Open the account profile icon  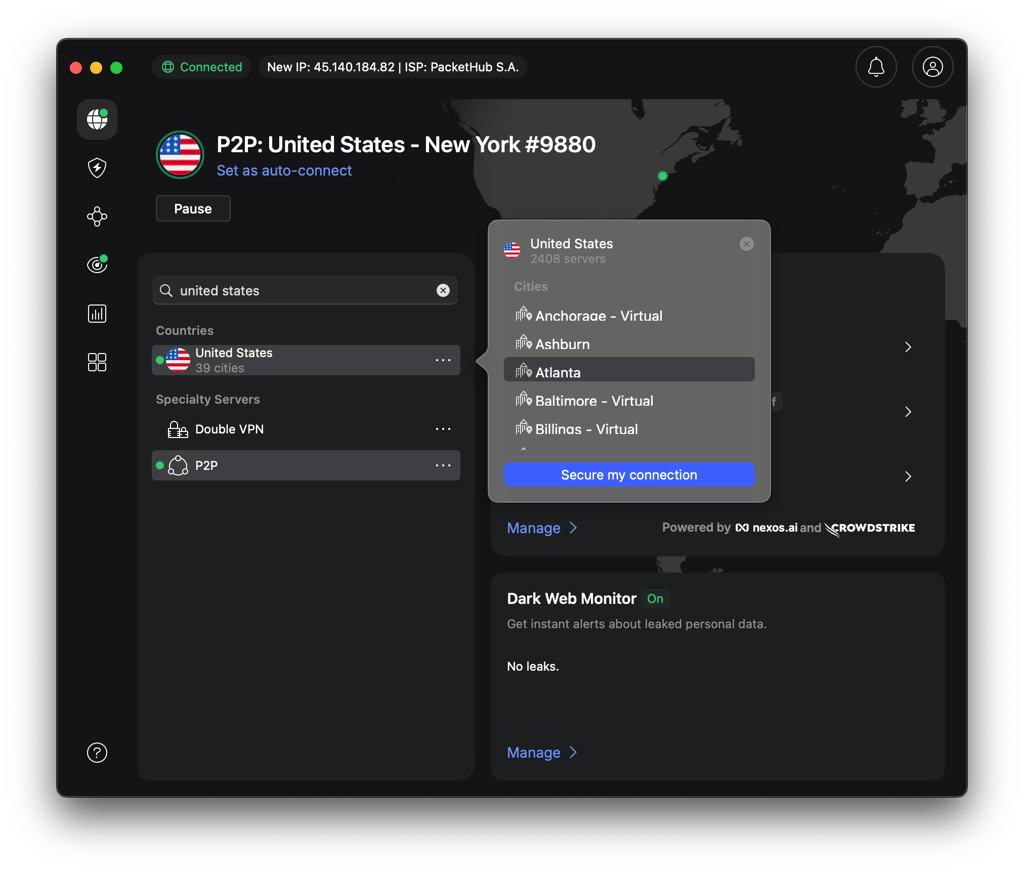[x=932, y=67]
